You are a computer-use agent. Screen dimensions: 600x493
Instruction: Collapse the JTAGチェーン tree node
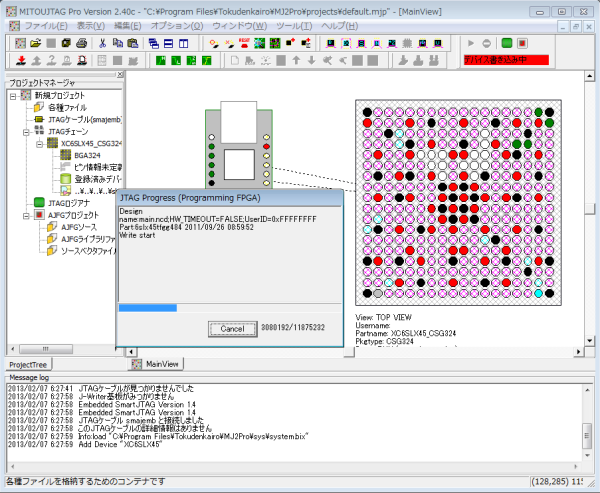tap(25, 131)
